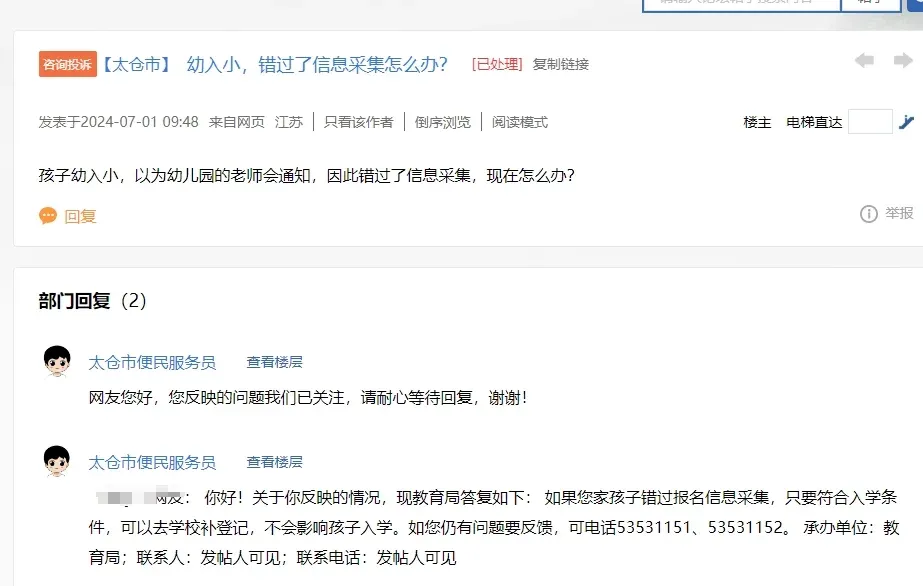Screen dimensions: 923x586
Task: Filter posts with 只看该作者
Action: coord(358,122)
